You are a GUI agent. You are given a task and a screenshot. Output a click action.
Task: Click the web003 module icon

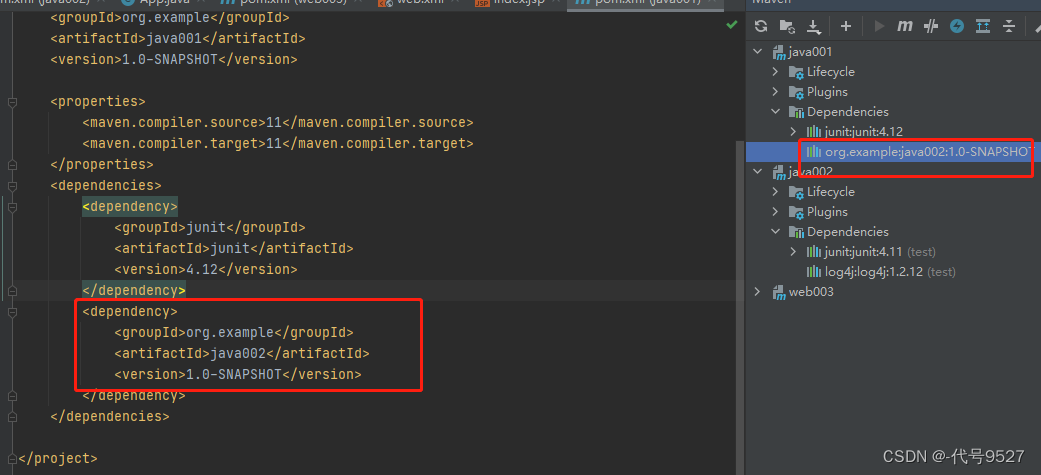pos(779,292)
